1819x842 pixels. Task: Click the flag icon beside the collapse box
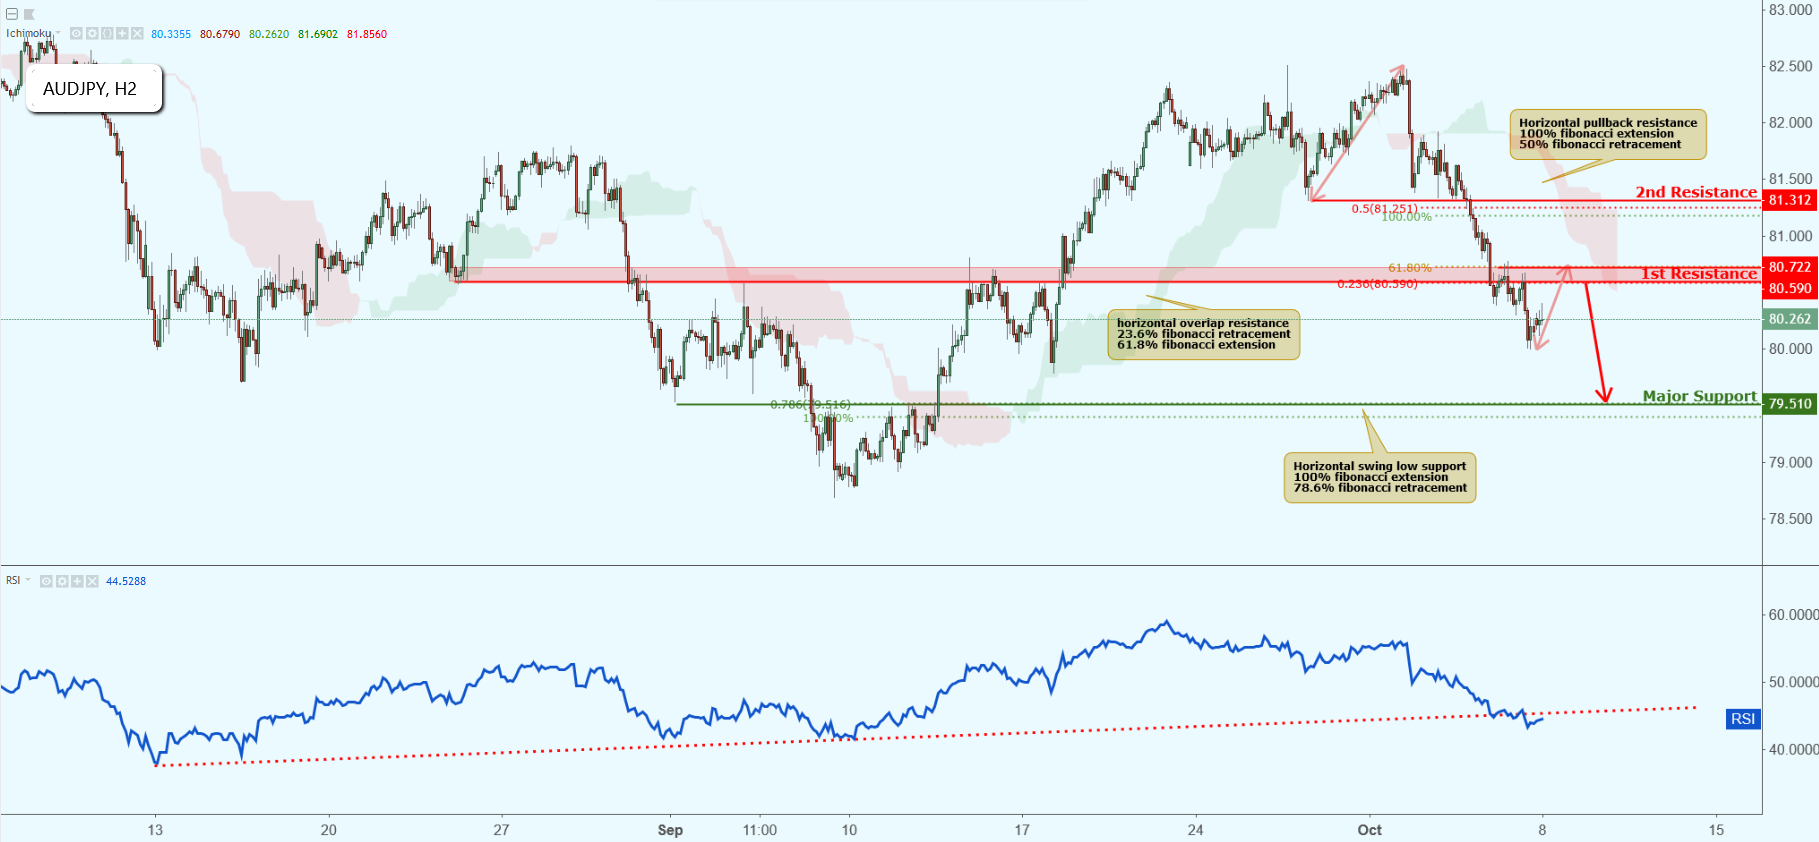(x=29, y=14)
